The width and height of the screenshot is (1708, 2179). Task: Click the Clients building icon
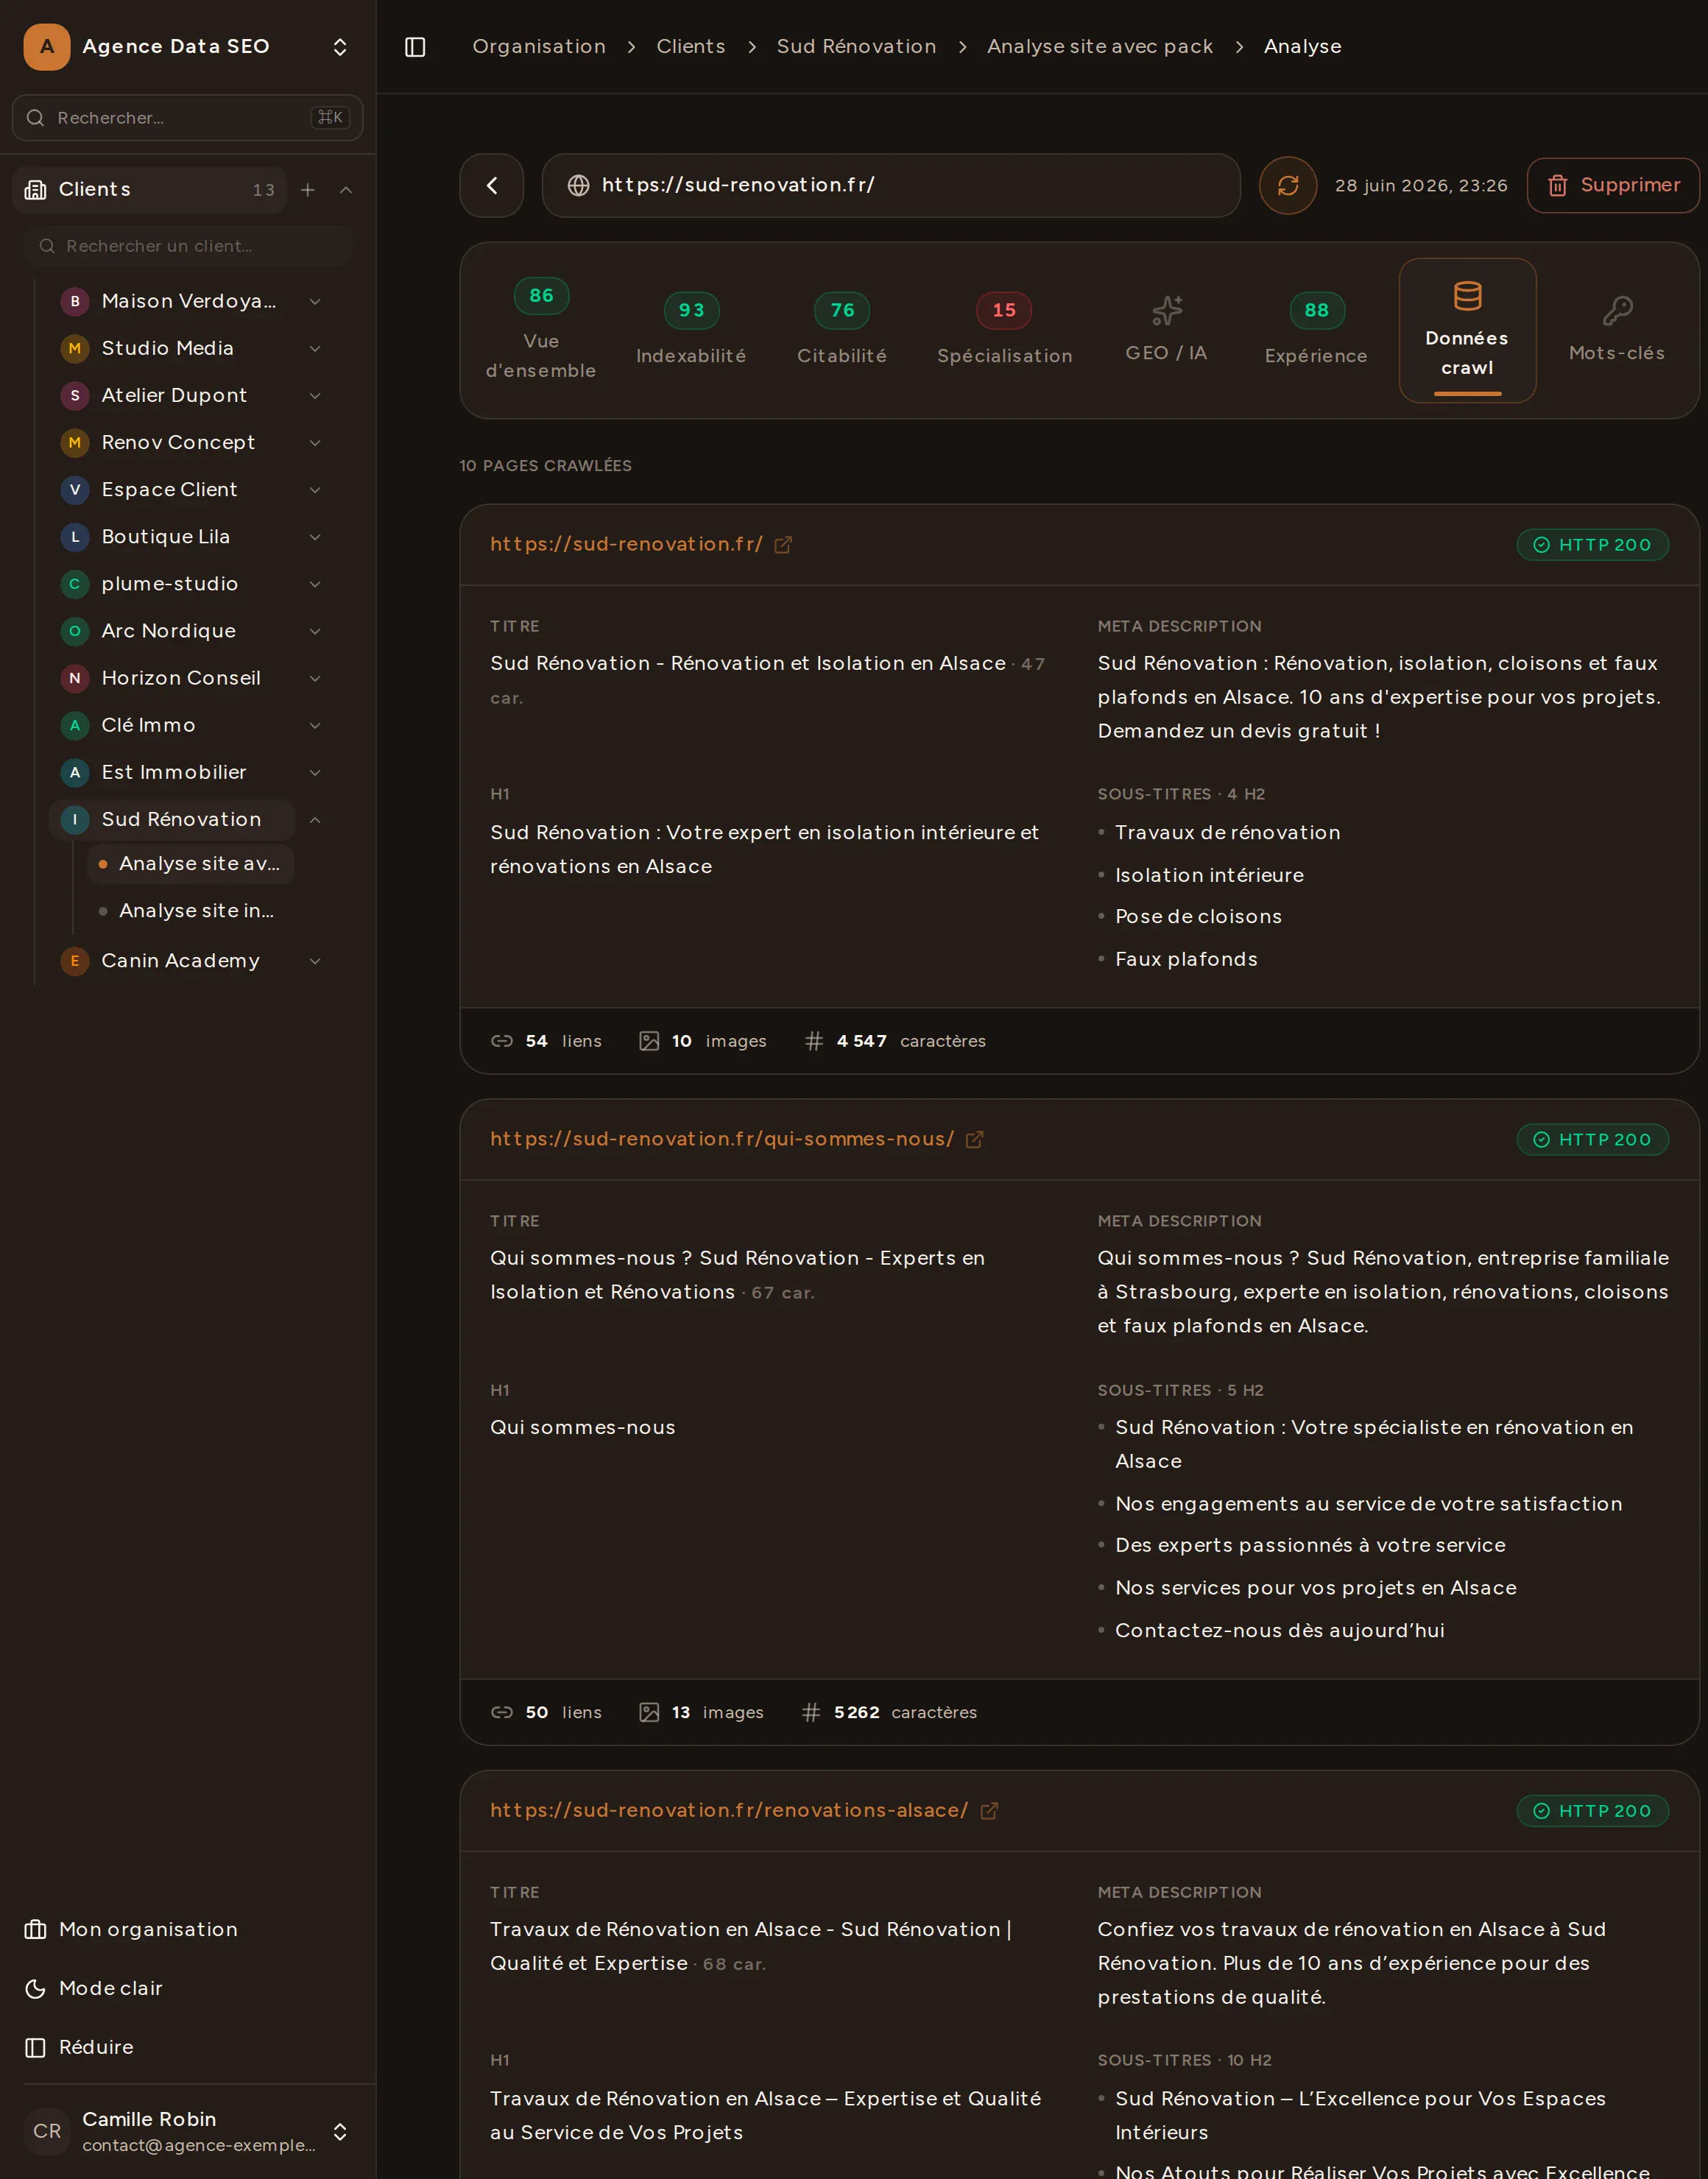pos(36,190)
